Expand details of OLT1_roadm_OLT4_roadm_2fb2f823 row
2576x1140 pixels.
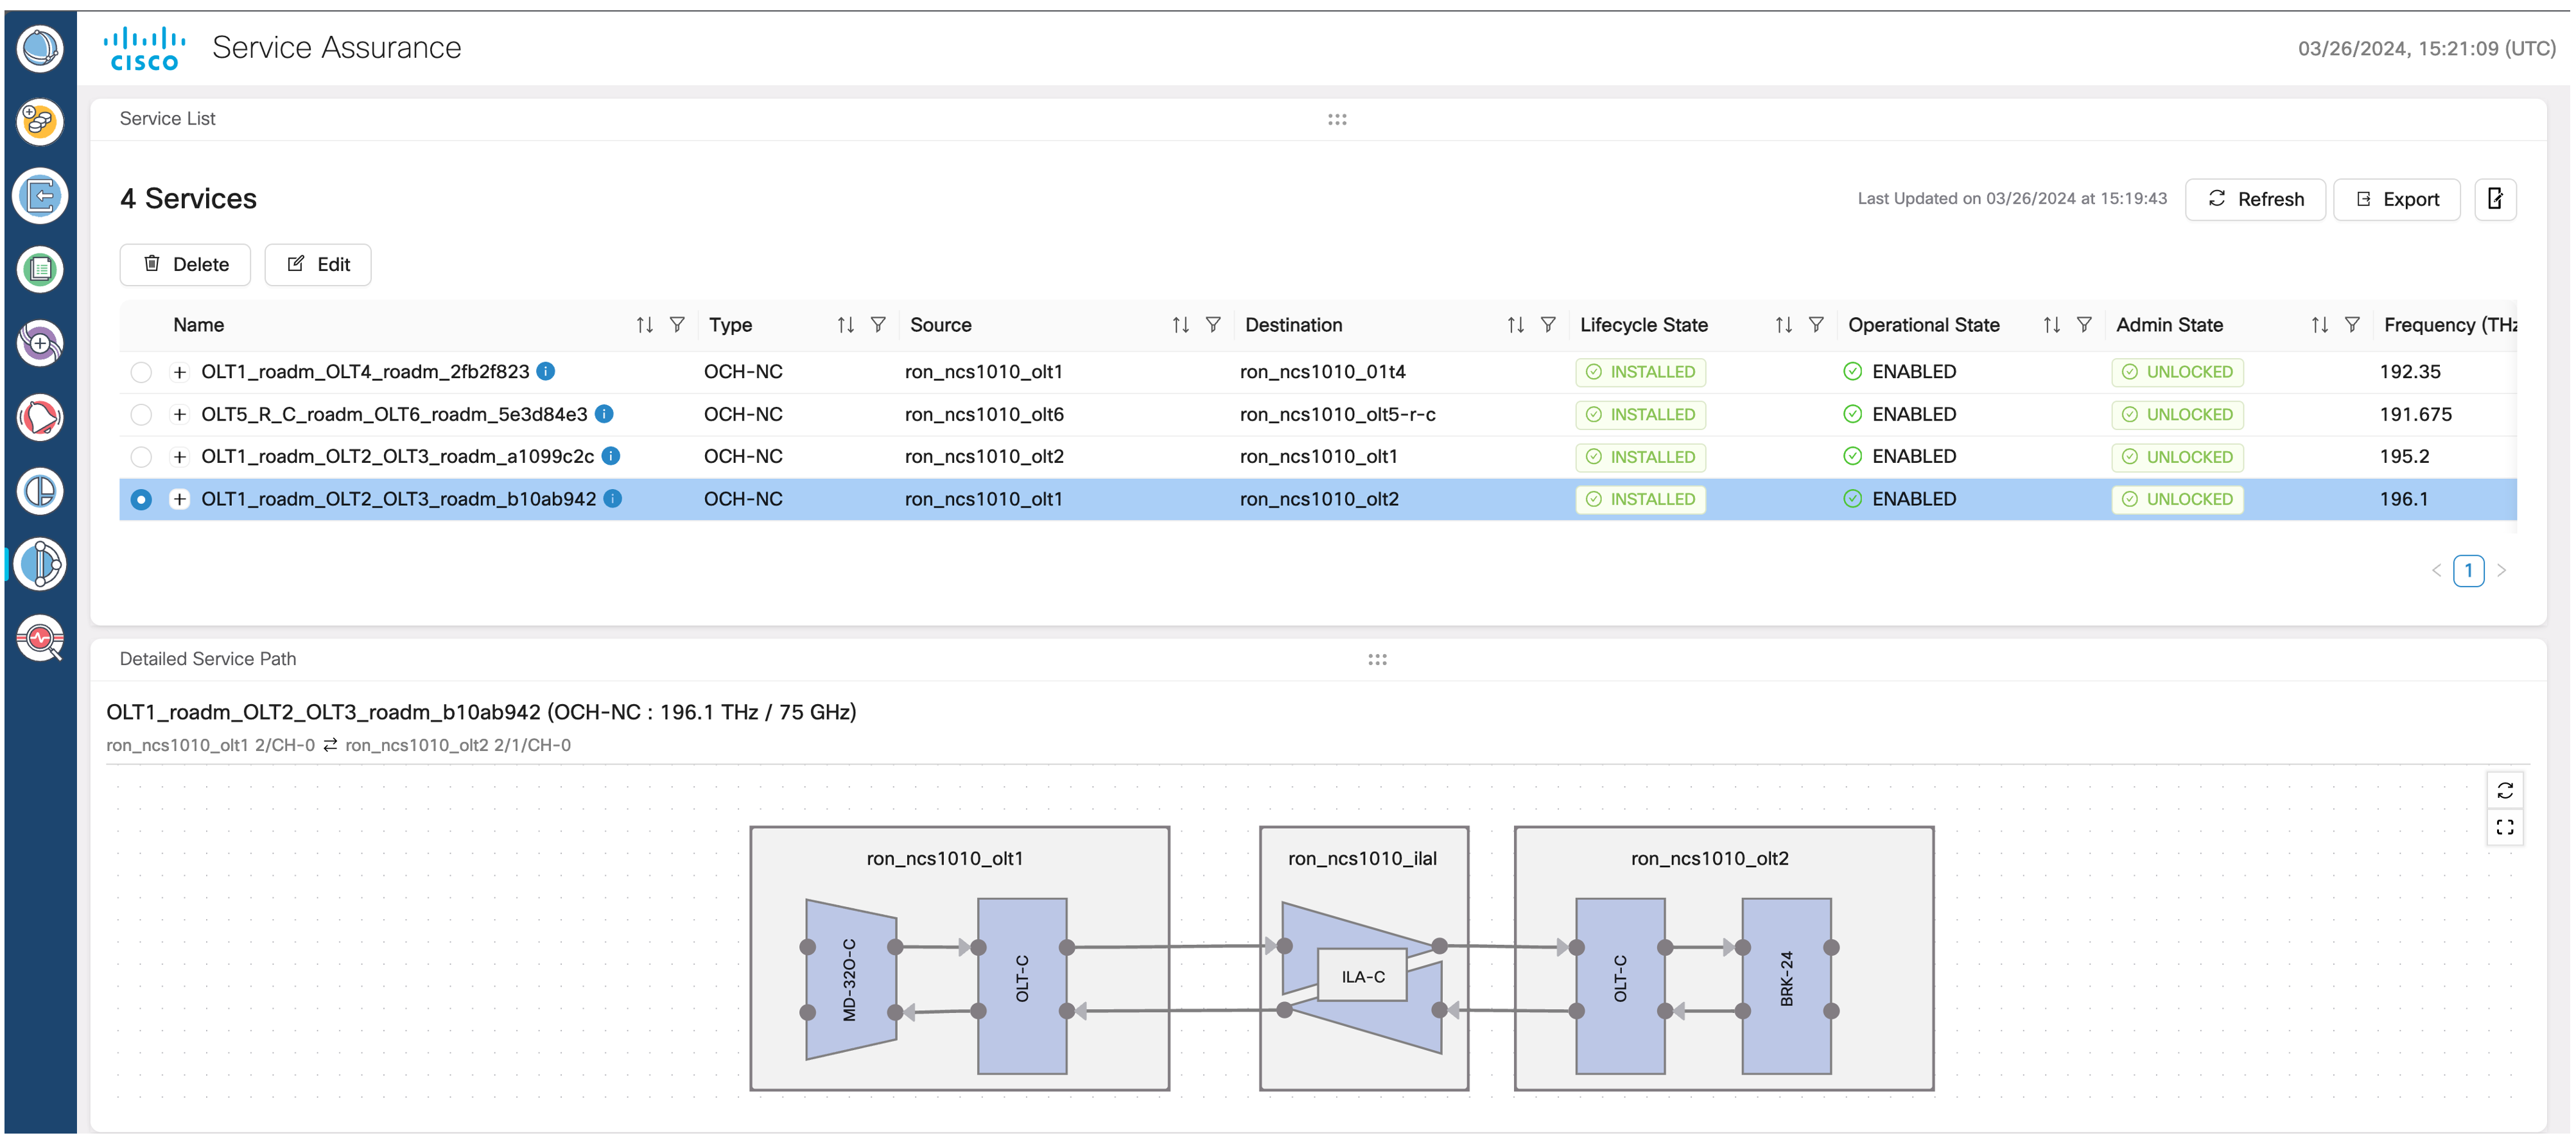(x=180, y=371)
